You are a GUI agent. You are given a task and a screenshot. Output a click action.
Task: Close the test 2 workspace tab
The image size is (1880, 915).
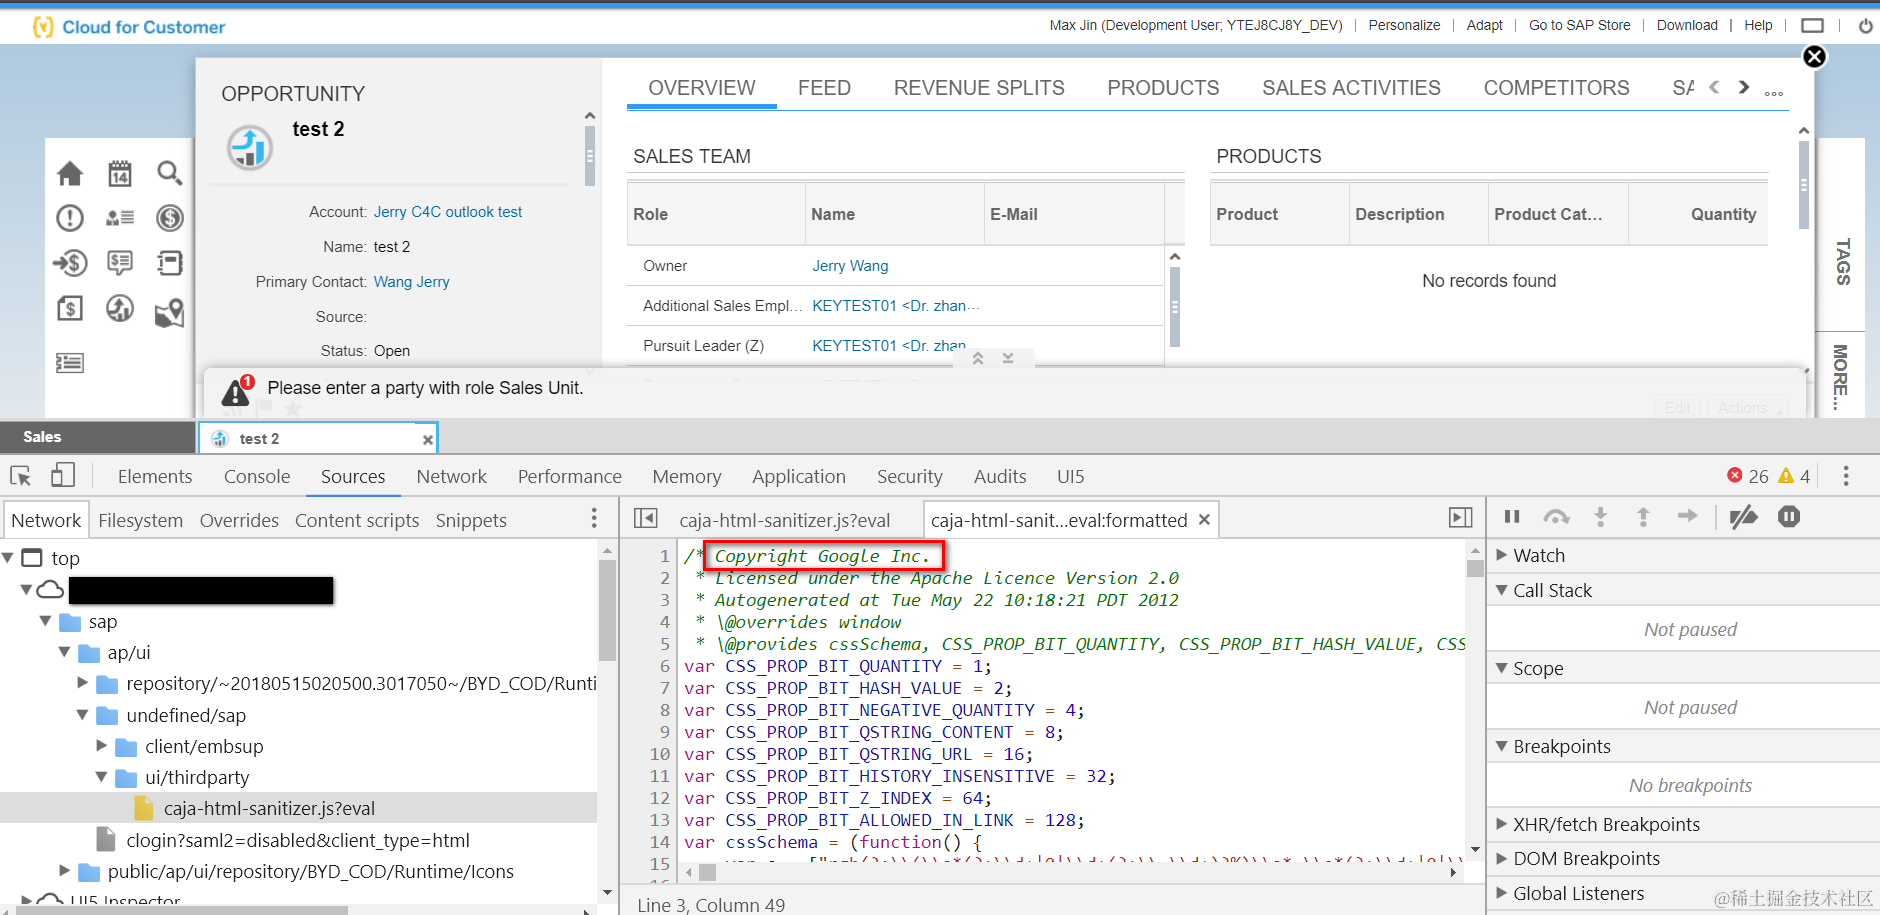(427, 439)
